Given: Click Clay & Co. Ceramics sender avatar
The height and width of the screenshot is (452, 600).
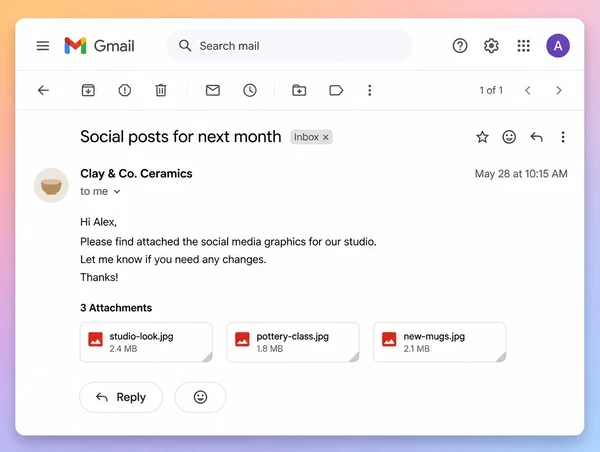Looking at the screenshot, I should [51, 185].
